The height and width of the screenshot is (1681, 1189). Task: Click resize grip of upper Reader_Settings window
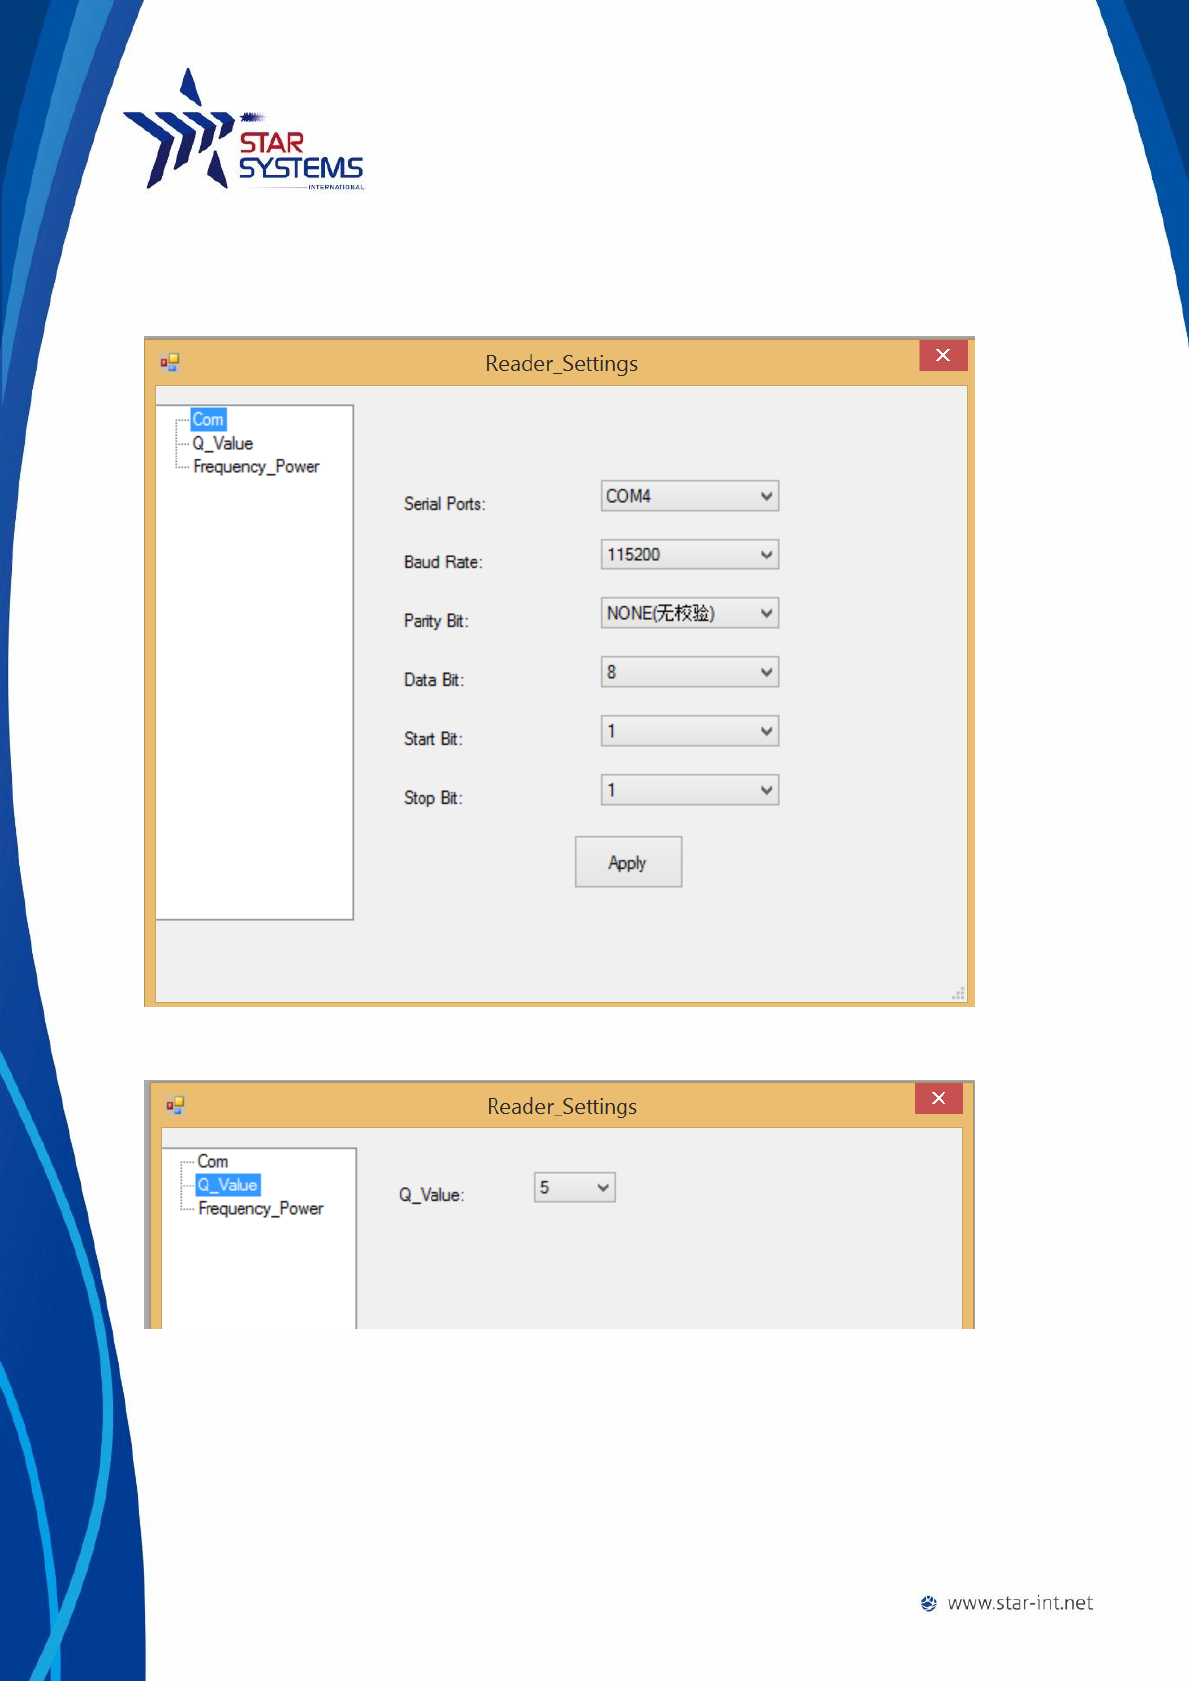(x=958, y=993)
